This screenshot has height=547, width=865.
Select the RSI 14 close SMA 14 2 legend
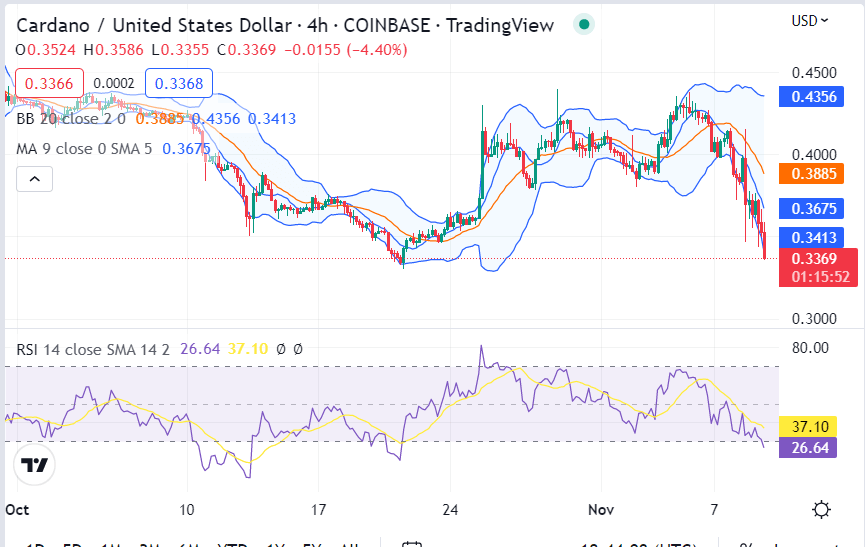click(93, 349)
